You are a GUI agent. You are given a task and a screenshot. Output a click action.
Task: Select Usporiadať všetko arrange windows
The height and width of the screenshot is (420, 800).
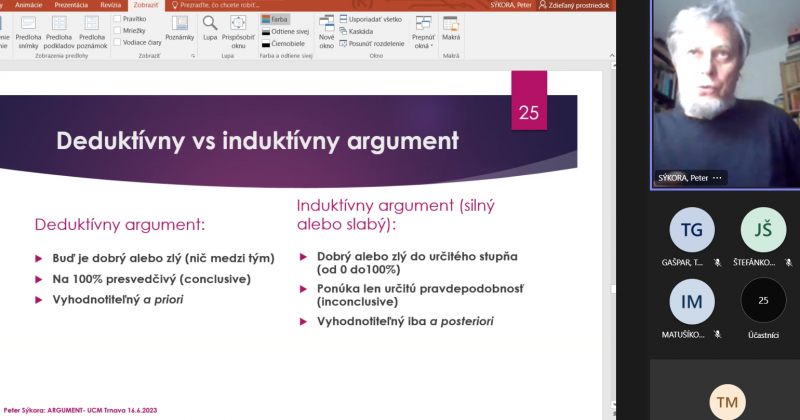(373, 18)
